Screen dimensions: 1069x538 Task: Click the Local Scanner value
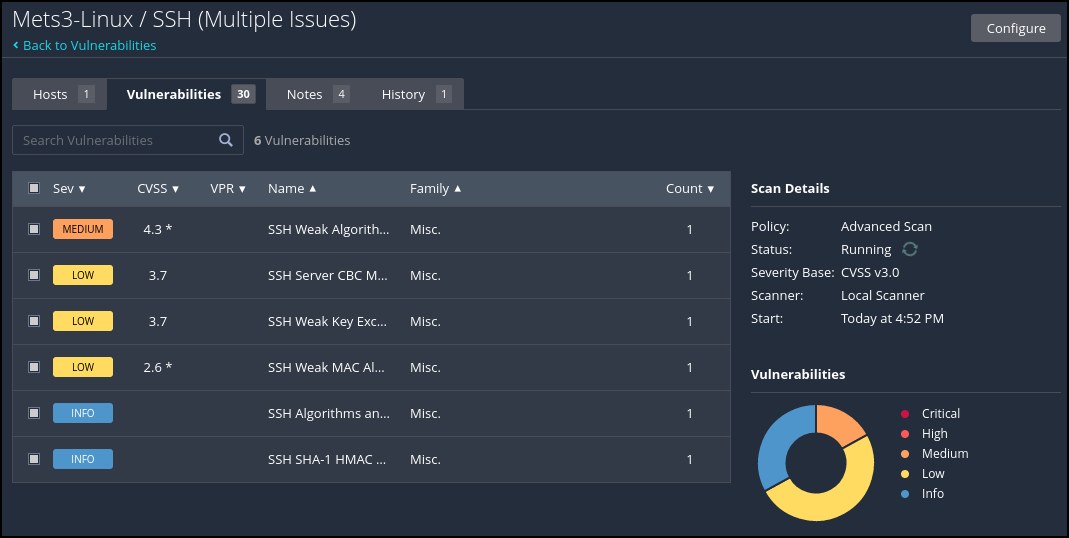click(x=882, y=295)
